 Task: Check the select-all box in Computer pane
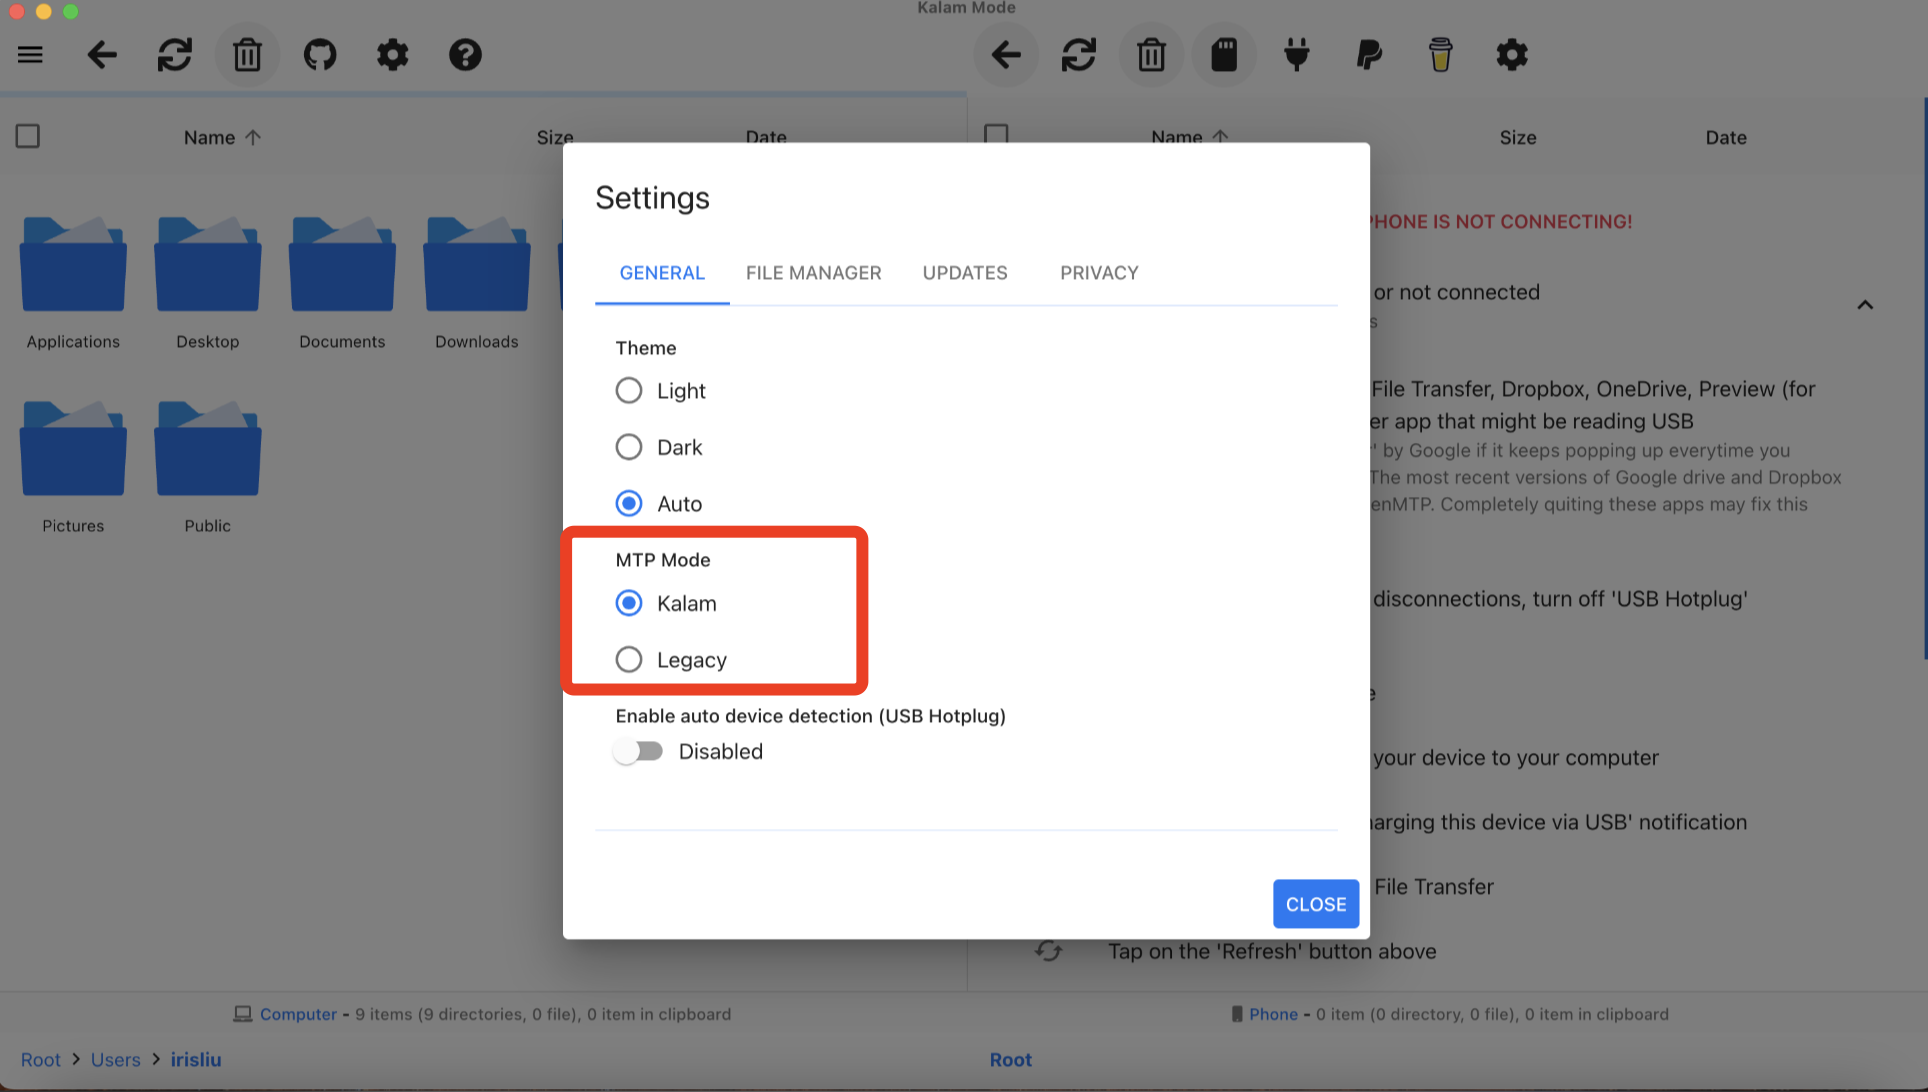(x=28, y=137)
